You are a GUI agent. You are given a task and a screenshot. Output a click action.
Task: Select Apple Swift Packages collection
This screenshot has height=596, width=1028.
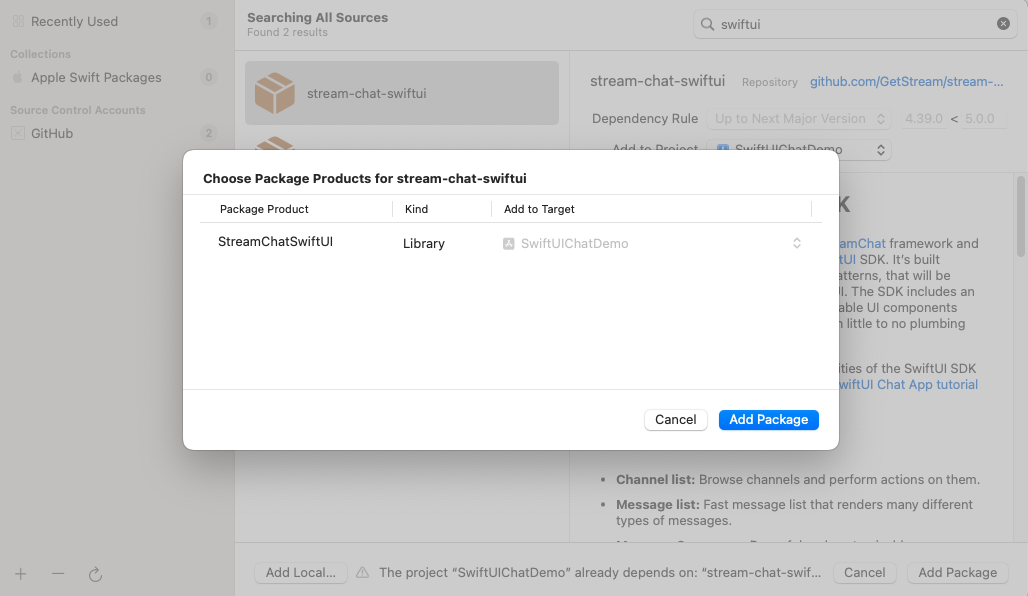pyautogui.click(x=96, y=77)
